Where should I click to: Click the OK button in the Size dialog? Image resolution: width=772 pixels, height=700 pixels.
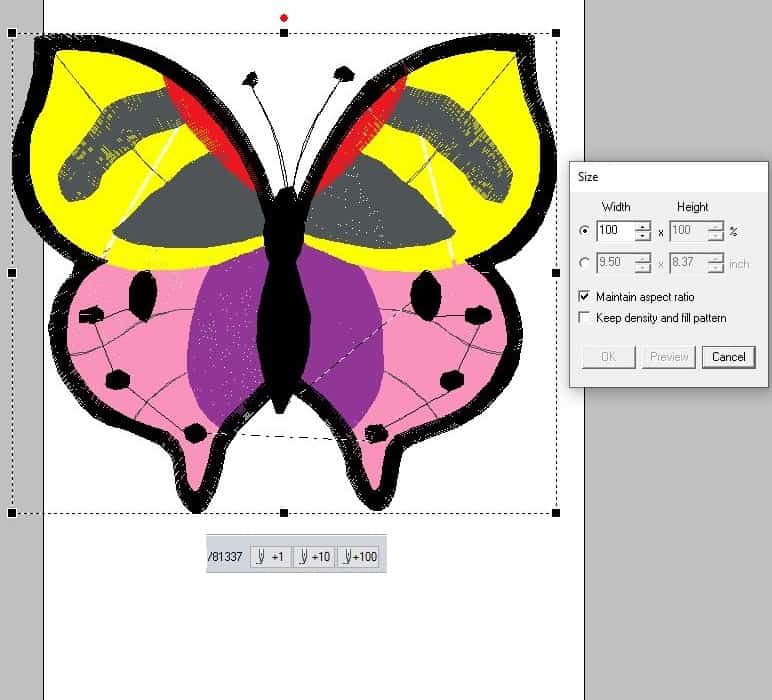609,357
